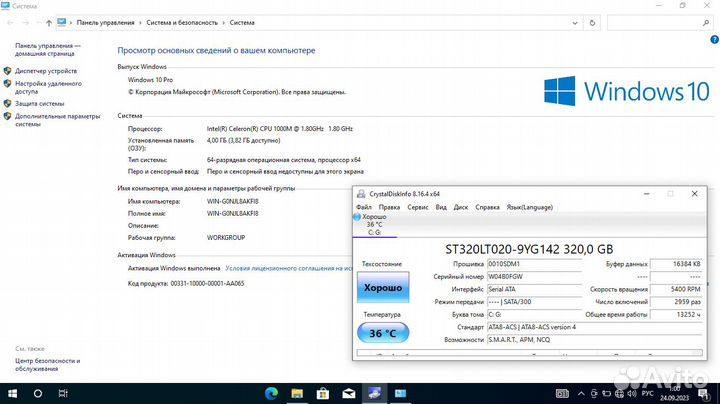Open the Windows Start menu
This screenshot has height=404, width=720.
coord(12,393)
